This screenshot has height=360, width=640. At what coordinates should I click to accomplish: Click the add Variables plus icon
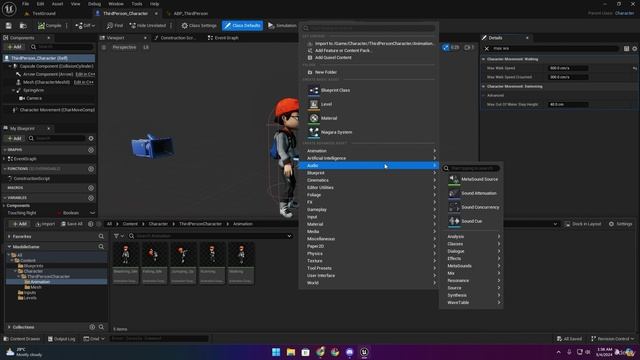click(91, 198)
